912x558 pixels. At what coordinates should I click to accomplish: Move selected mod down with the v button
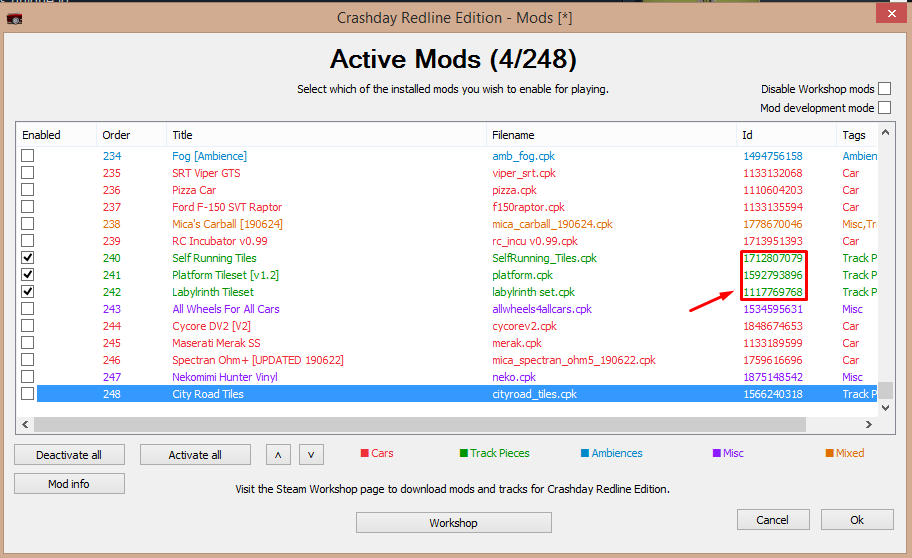tap(311, 454)
